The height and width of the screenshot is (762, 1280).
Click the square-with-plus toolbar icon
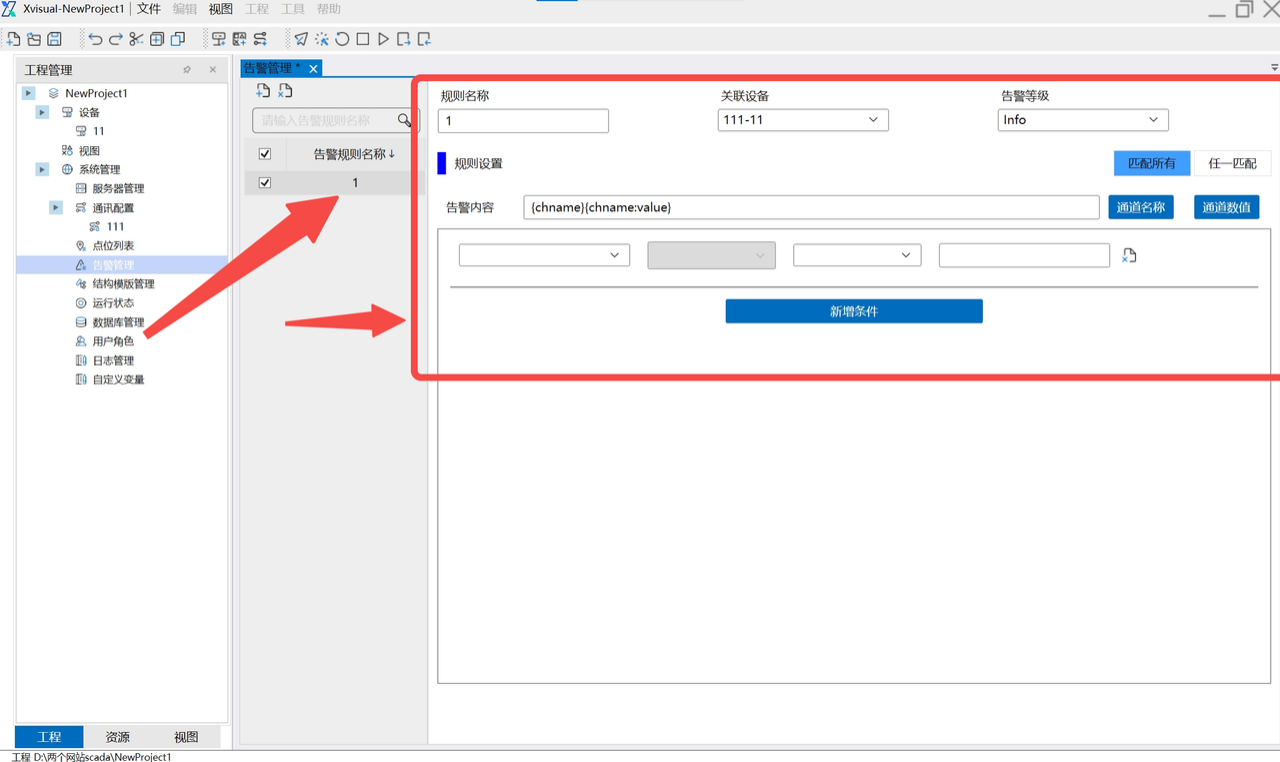(157, 39)
